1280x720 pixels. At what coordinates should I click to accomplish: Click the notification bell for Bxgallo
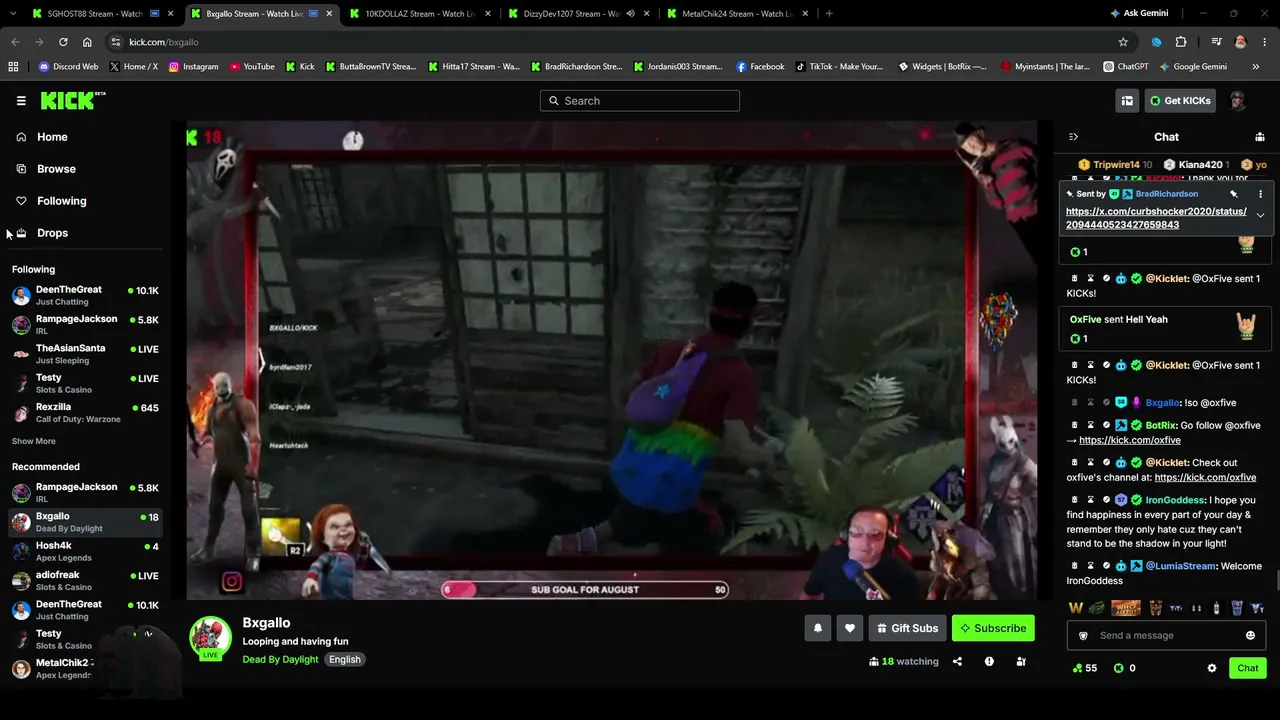point(818,628)
